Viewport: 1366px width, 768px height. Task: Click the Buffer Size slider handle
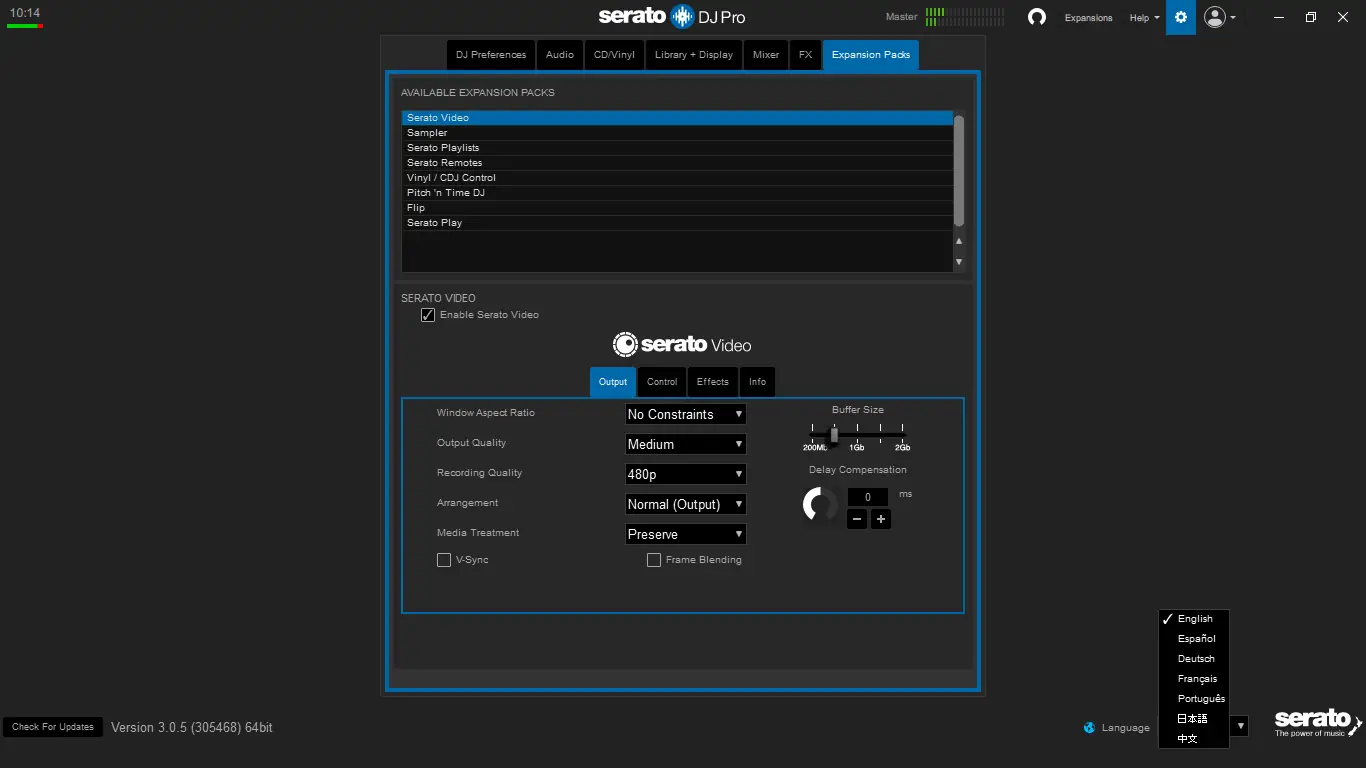click(834, 435)
